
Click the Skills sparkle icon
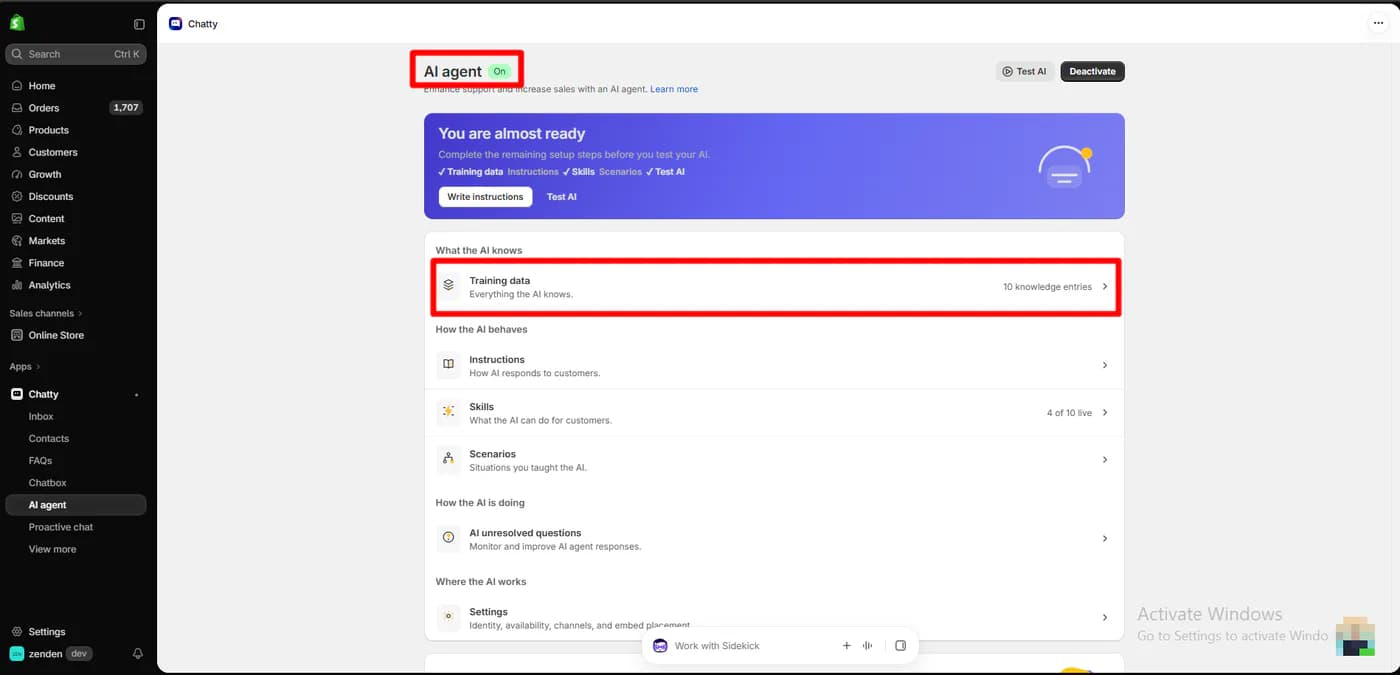(448, 412)
